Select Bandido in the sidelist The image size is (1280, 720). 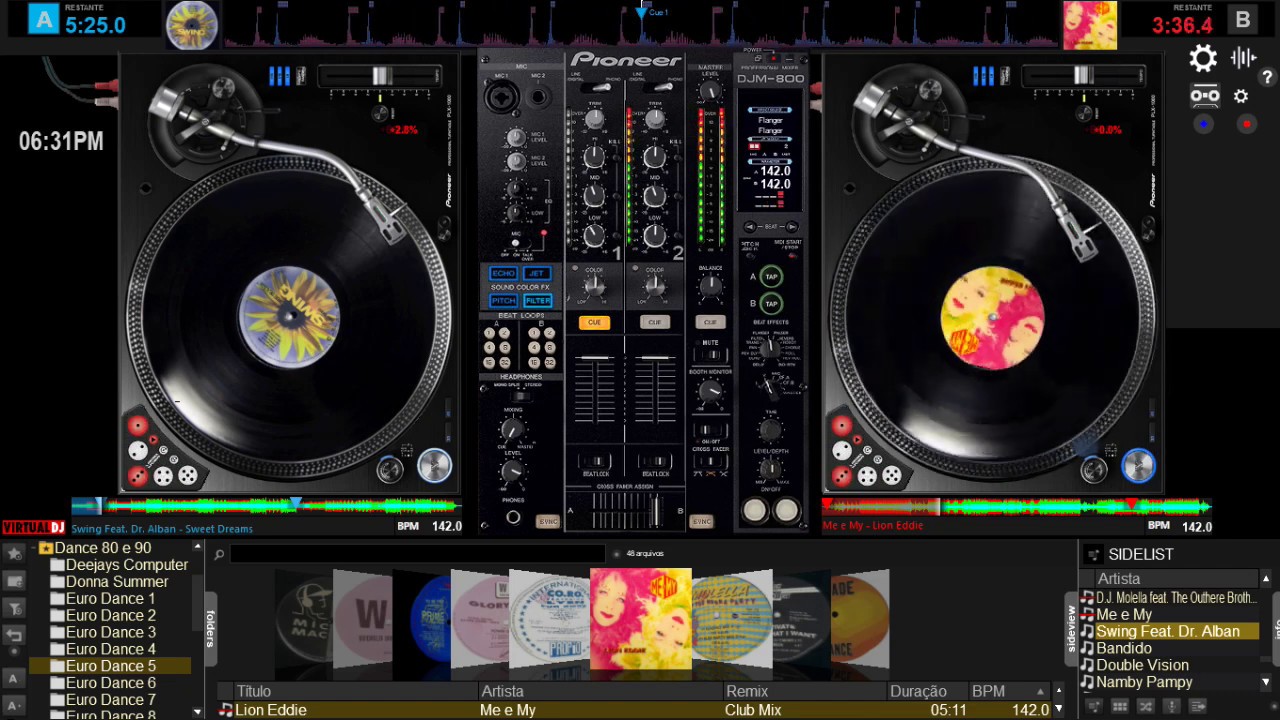pyautogui.click(x=1124, y=648)
